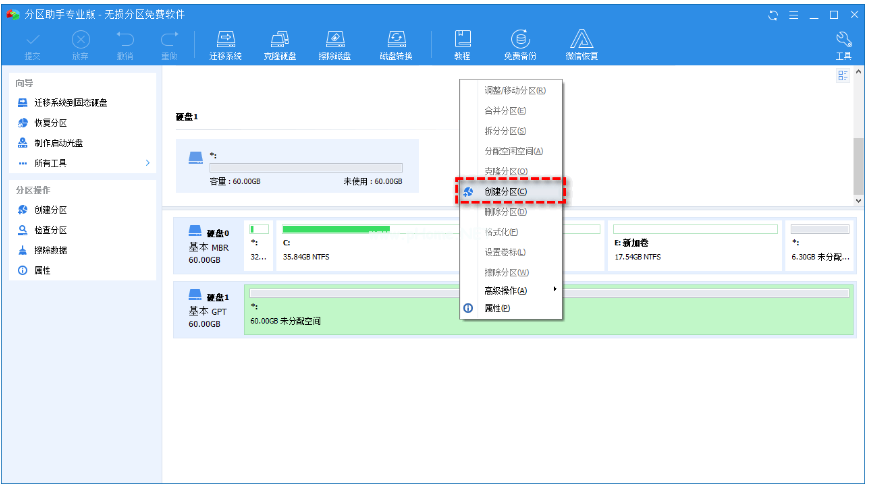
Task: Click 制作启动光盘 in the sidebar
Action: pyautogui.click(x=58, y=143)
